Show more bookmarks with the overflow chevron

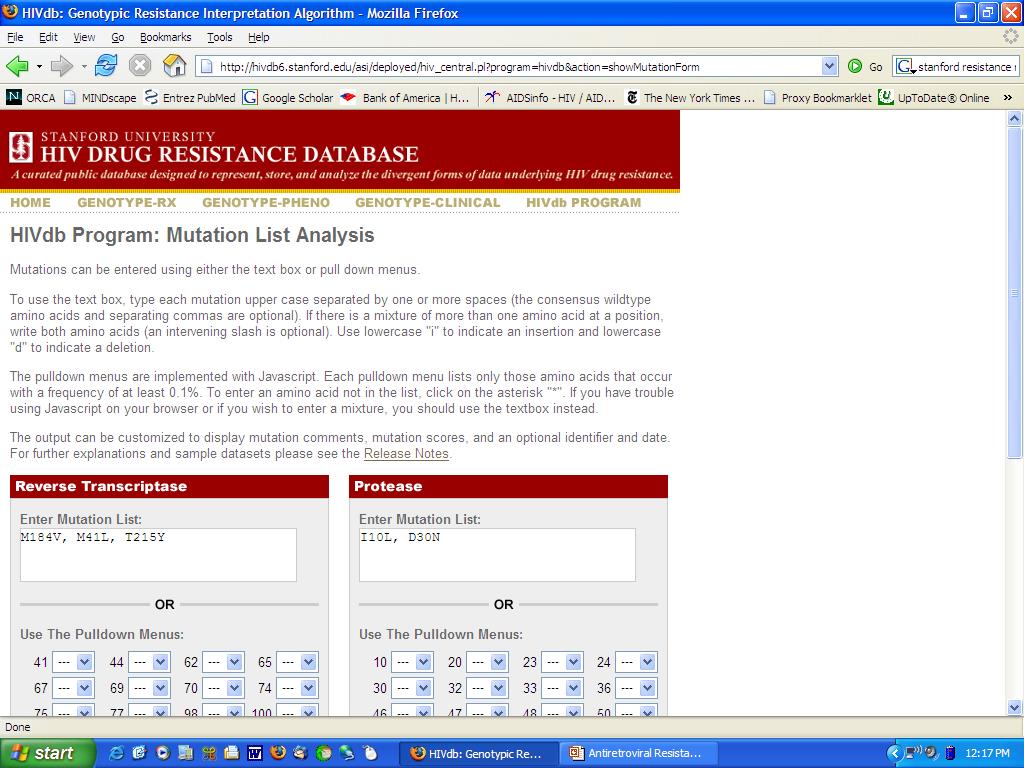click(x=1008, y=98)
